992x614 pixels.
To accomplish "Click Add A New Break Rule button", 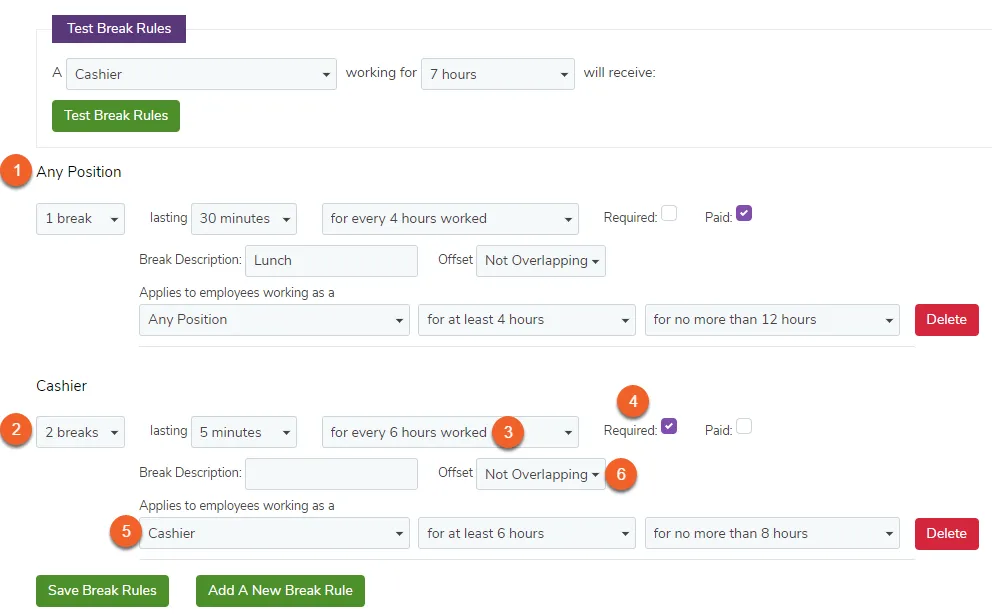I will click(x=280, y=591).
